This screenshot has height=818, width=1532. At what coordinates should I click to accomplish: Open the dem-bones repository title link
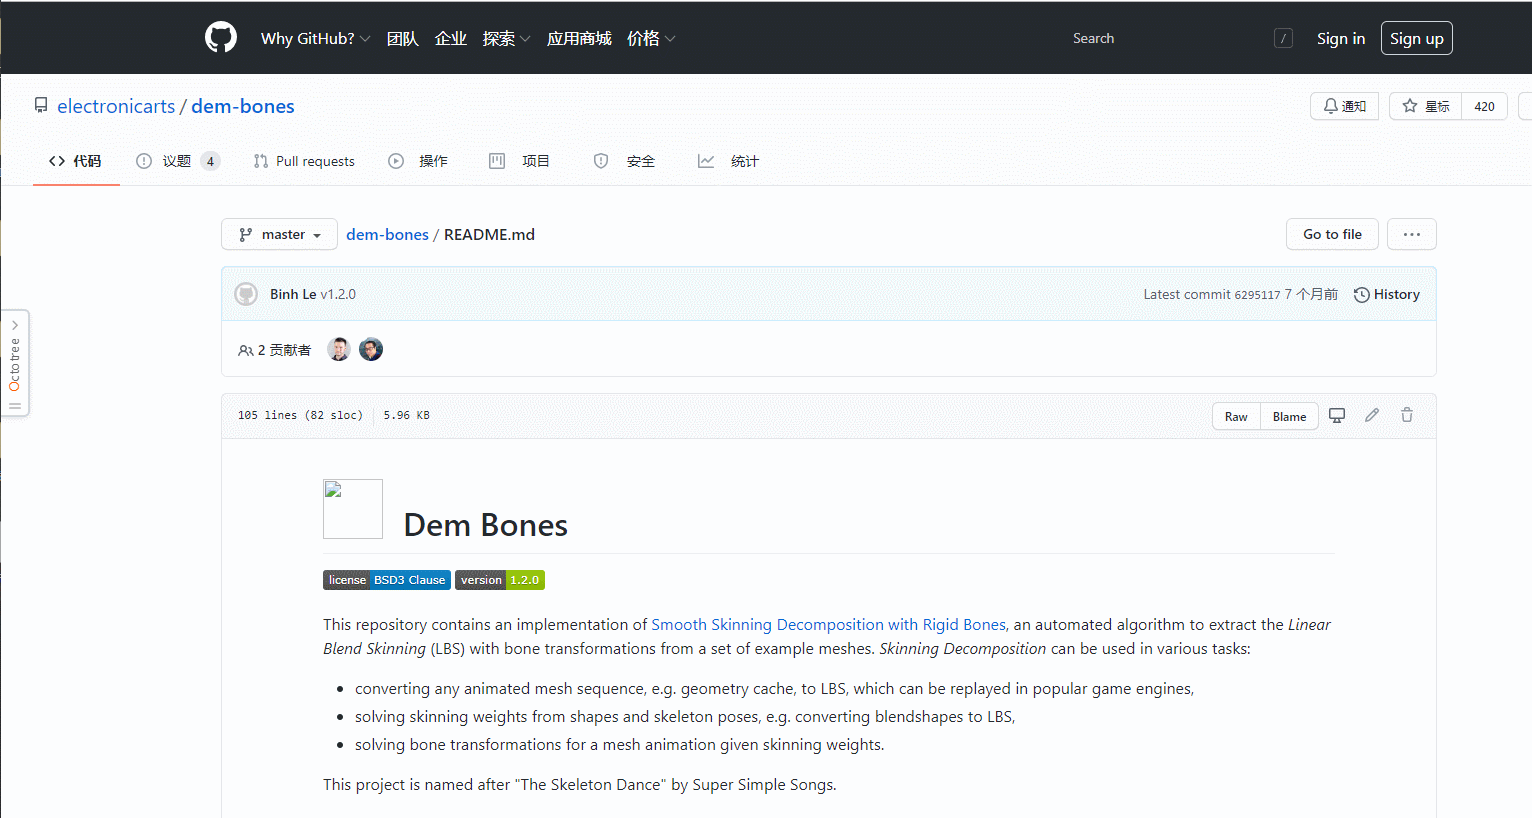243,106
